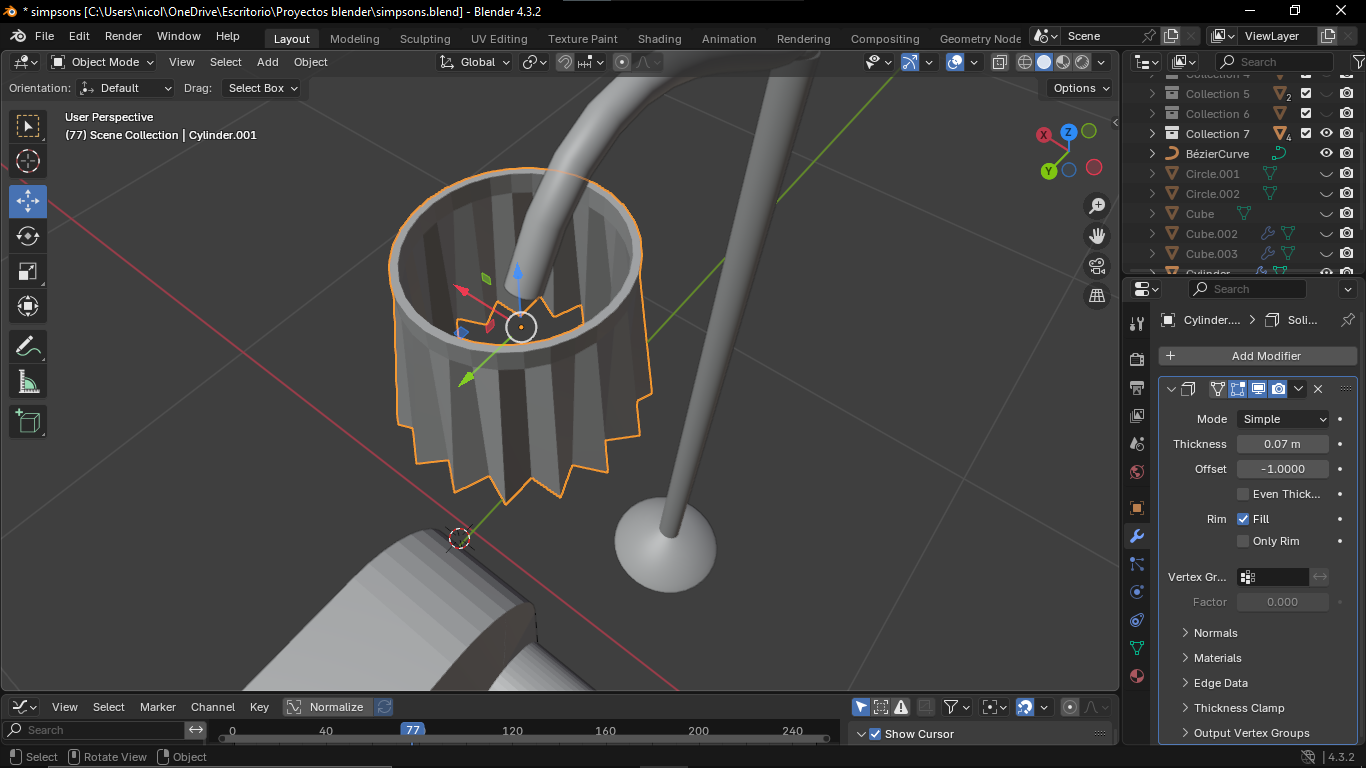This screenshot has width=1366, height=768.
Task: Switch to Material Preview shading
Action: coord(1063,62)
